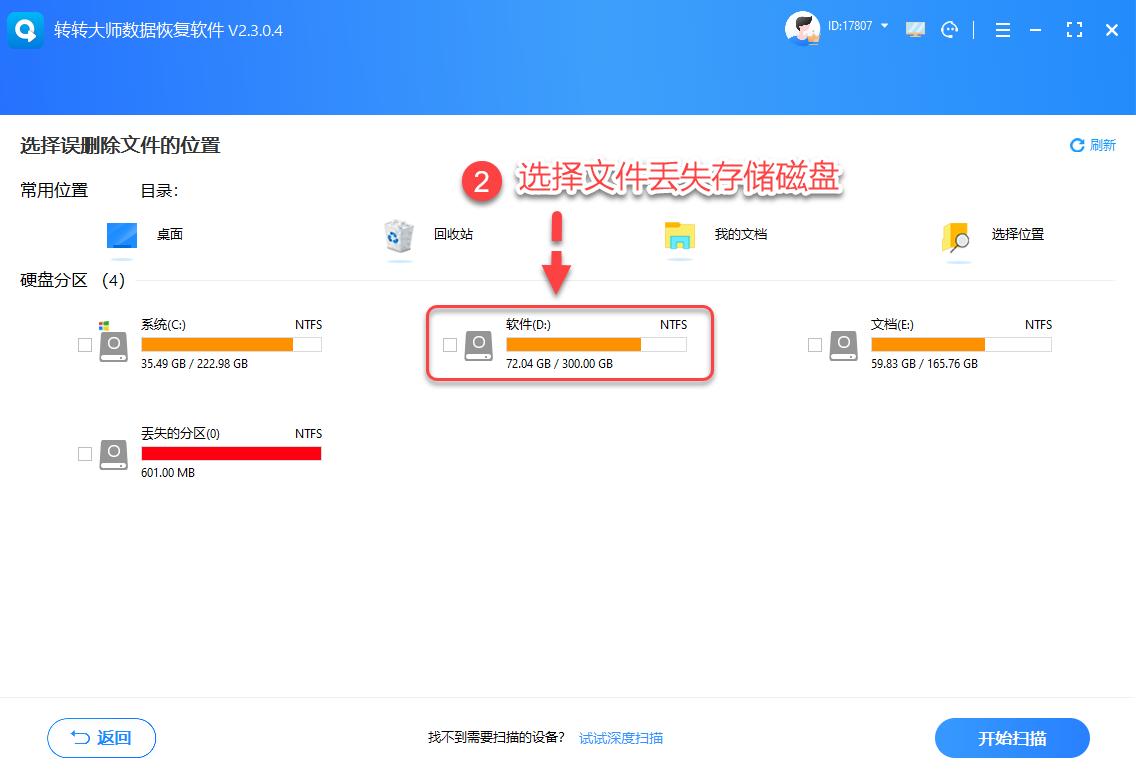Click the C: drive usage bar
This screenshot has width=1136, height=778.
click(x=231, y=345)
